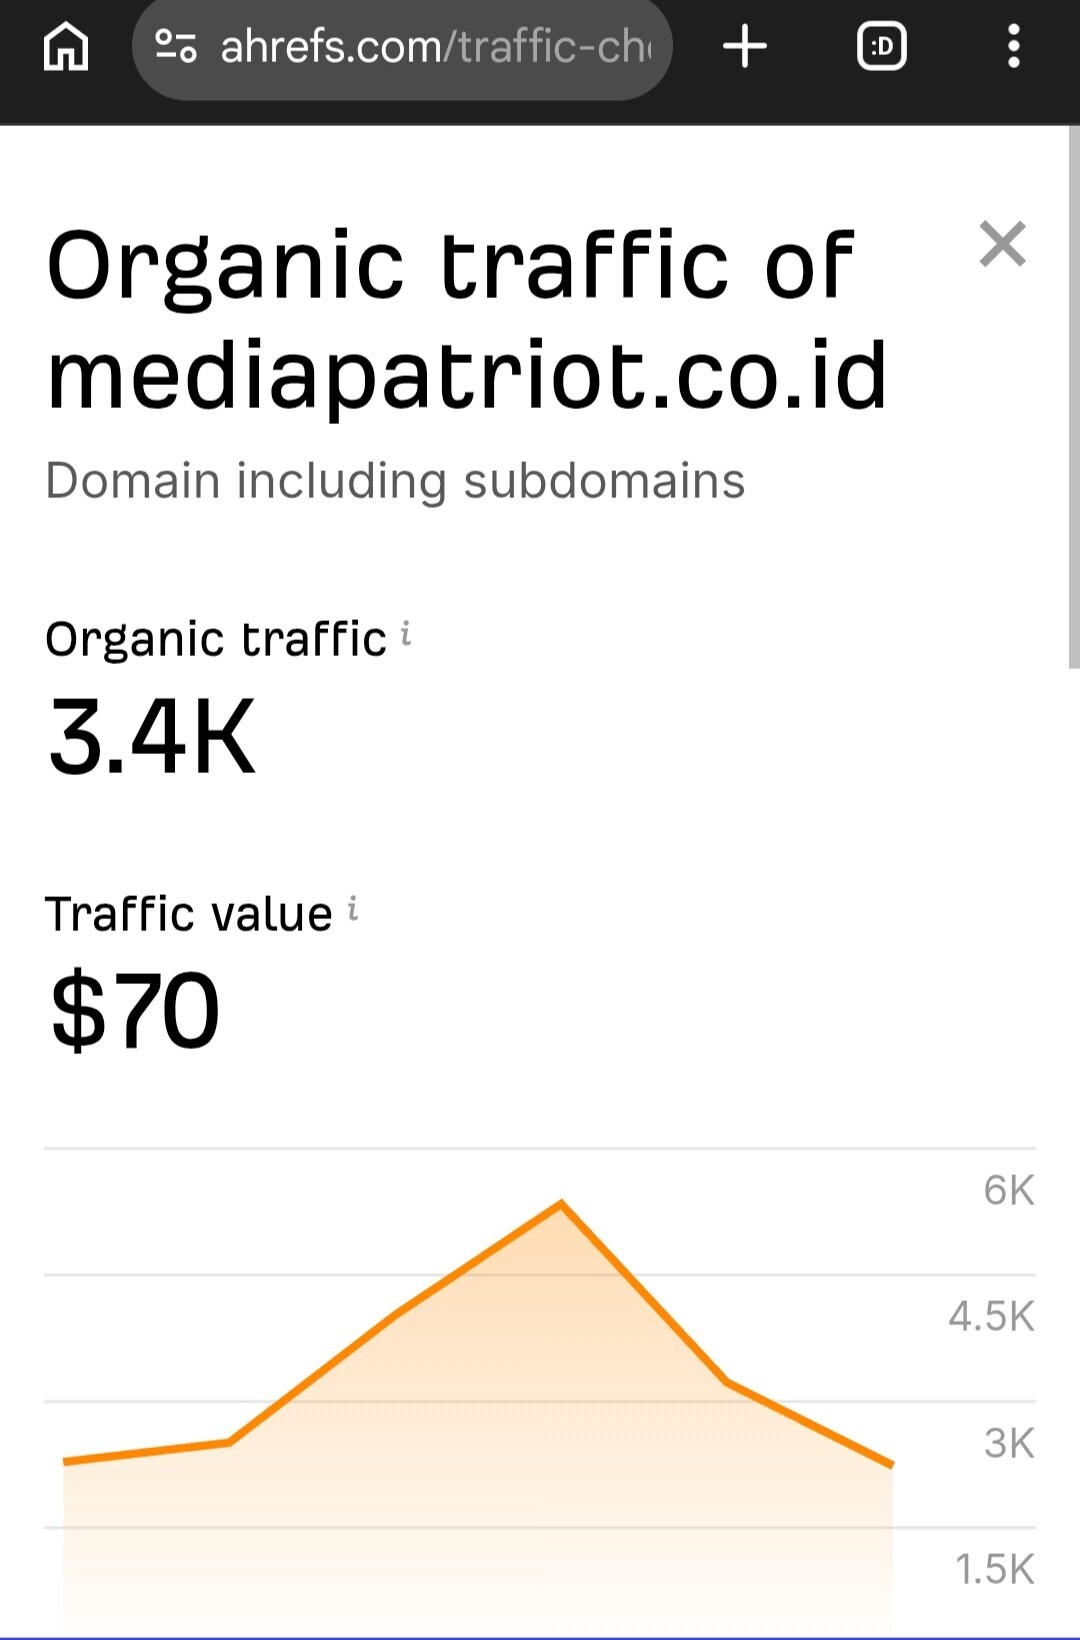
Task: Click the page's vertical scrollbar
Action: pos(1073,400)
